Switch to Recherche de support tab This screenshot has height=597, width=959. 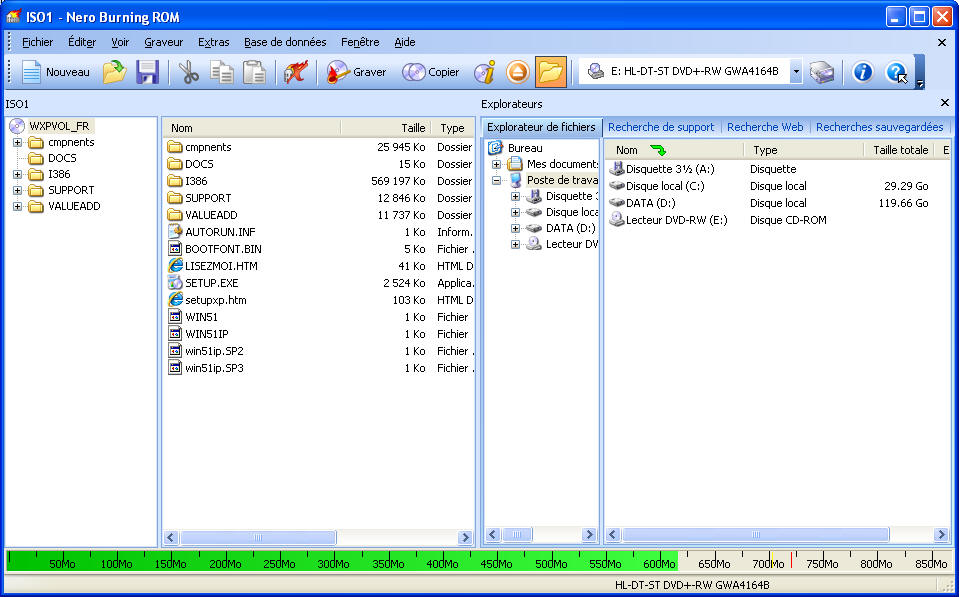click(x=661, y=127)
